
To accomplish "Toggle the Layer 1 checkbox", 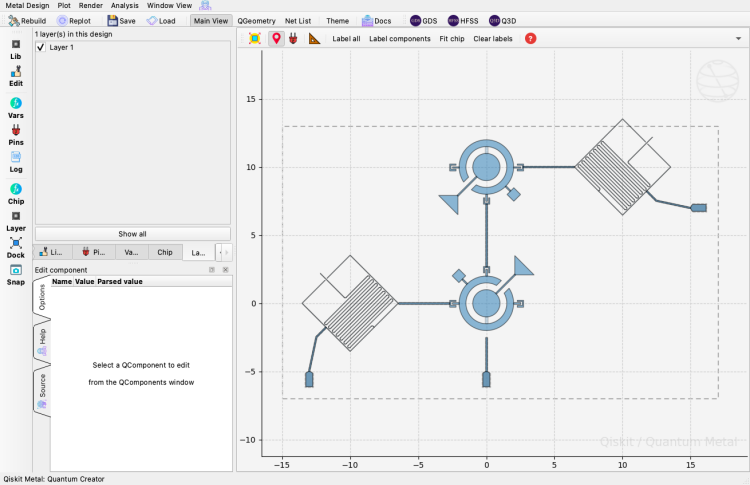I will (41, 47).
